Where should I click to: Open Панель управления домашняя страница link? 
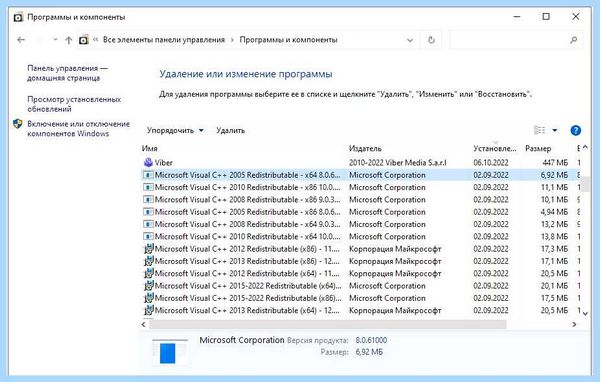pos(67,73)
